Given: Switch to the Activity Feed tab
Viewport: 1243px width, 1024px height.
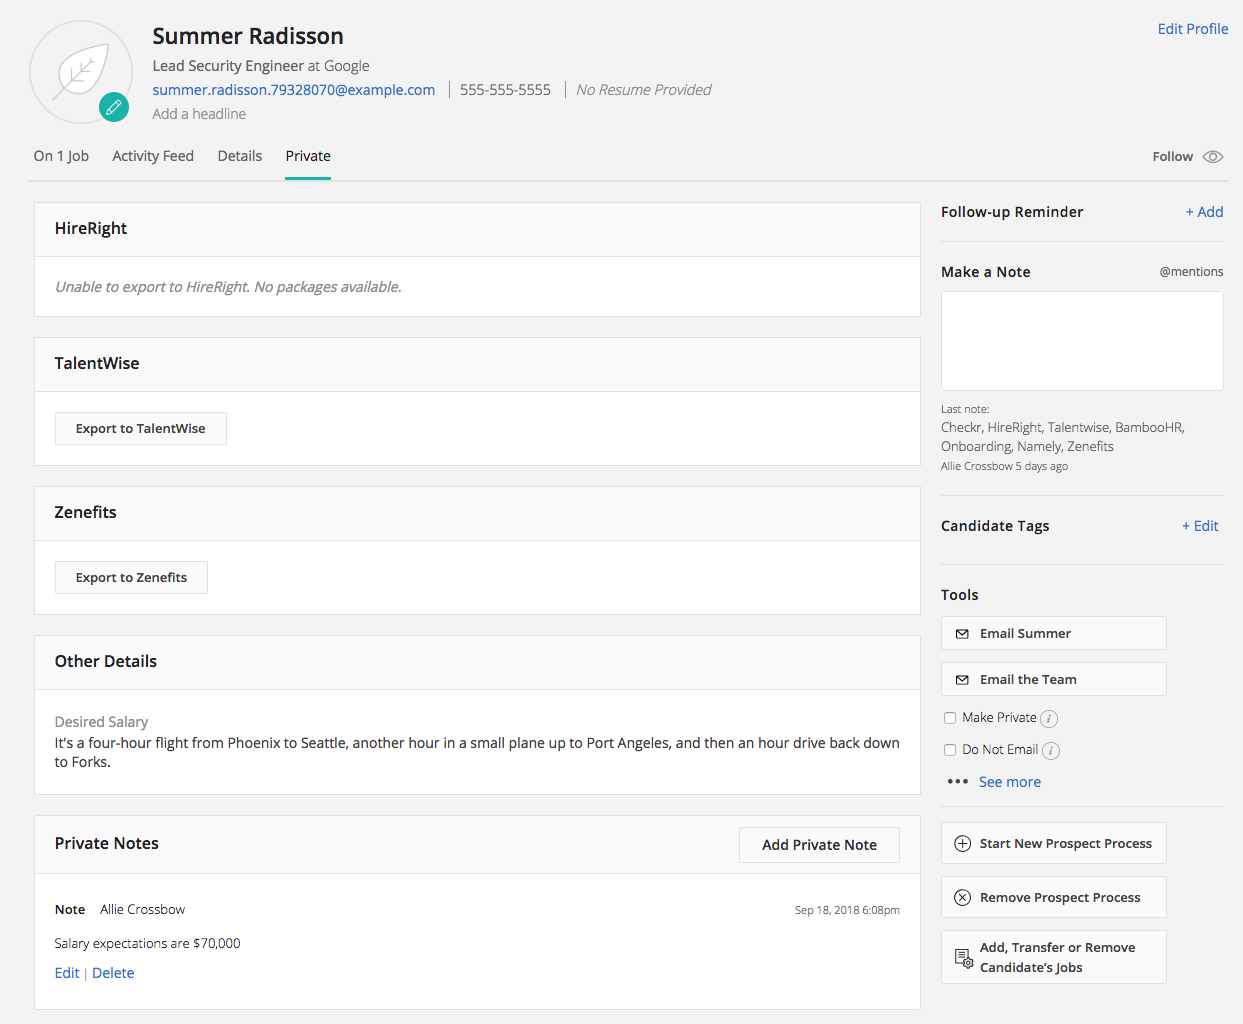Looking at the screenshot, I should (153, 156).
